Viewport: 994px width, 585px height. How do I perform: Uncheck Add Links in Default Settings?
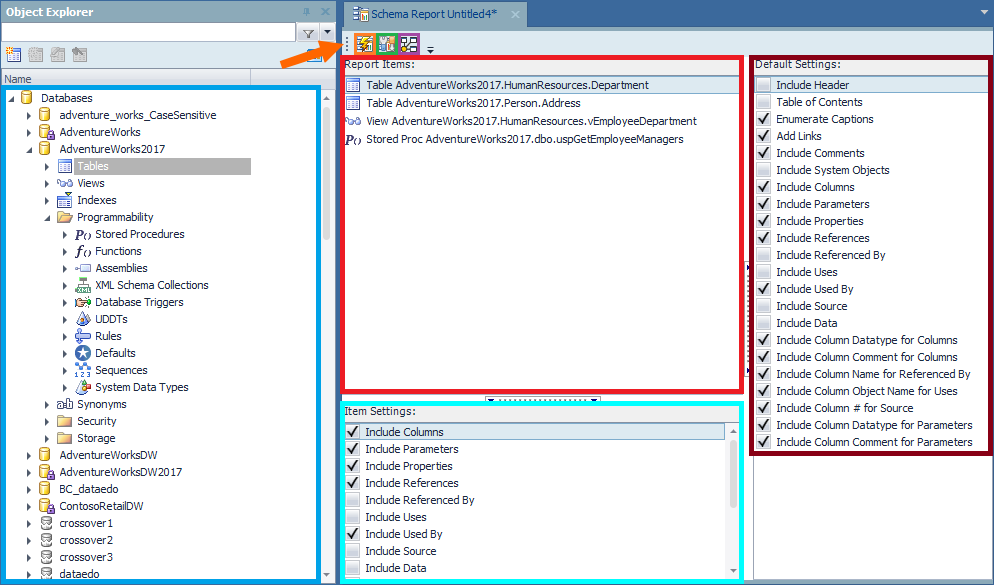(764, 136)
